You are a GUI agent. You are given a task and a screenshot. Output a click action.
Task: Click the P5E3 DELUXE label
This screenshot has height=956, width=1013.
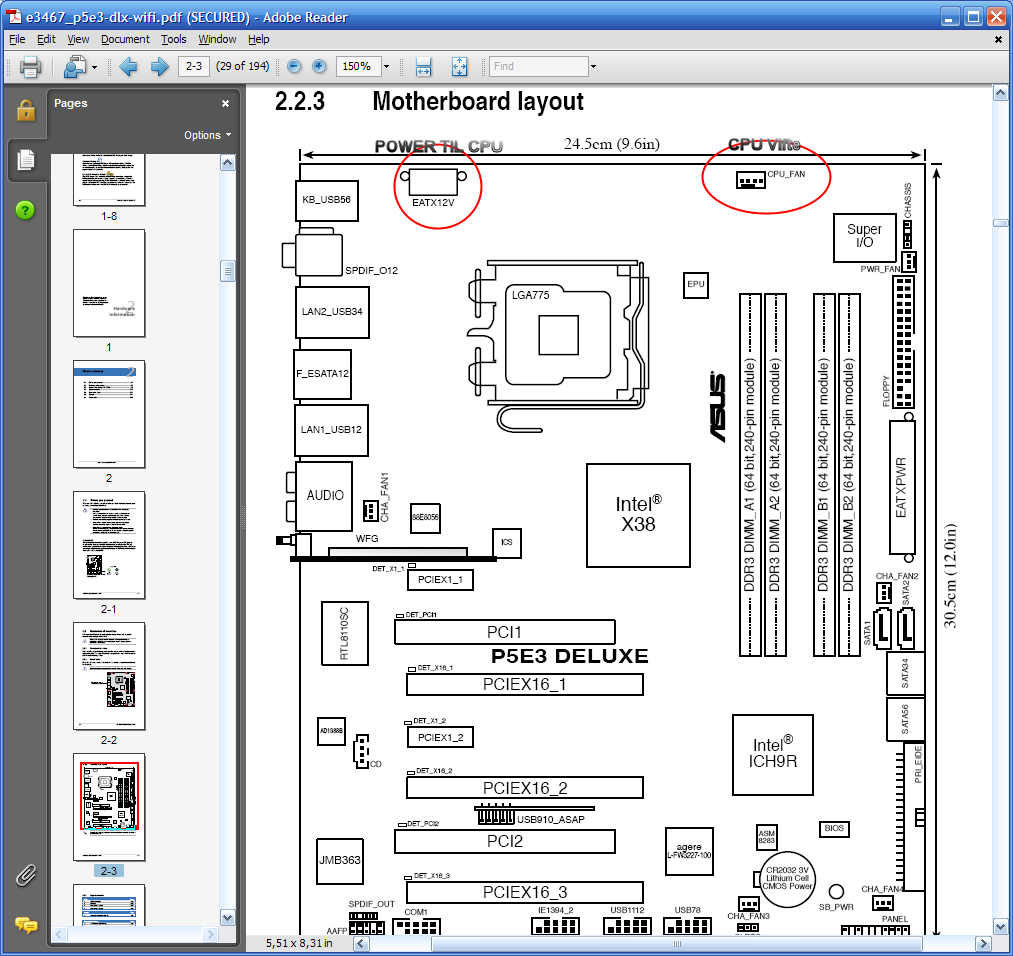pos(569,656)
